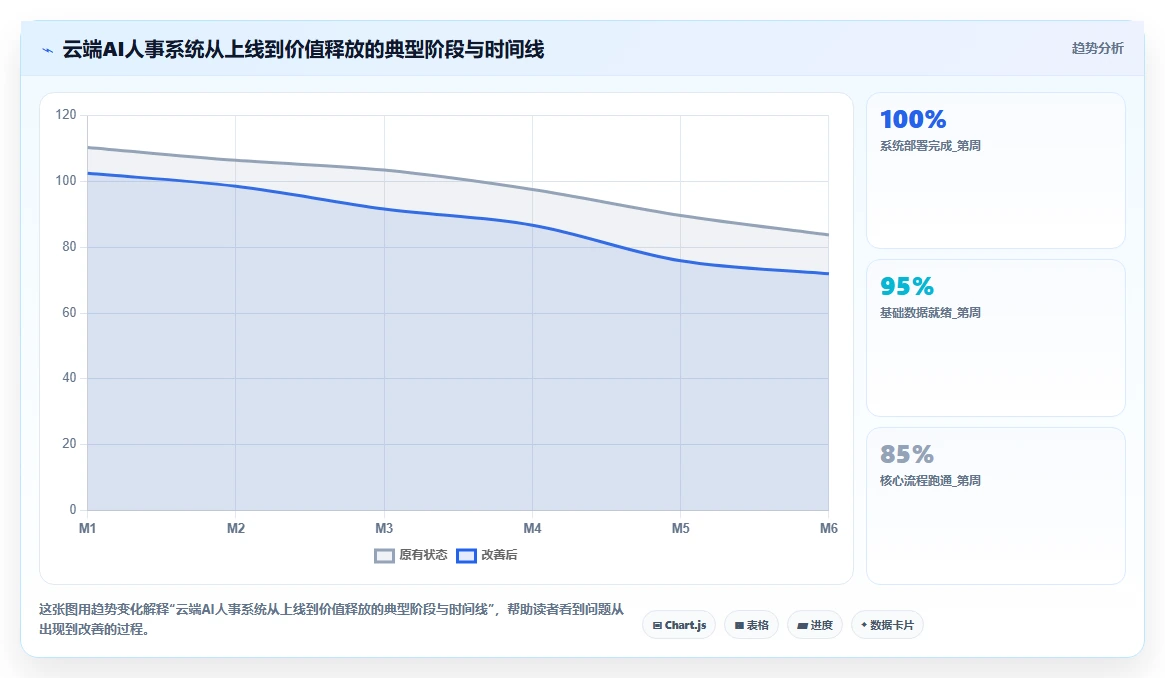Screen dimensions: 1165x678
Task: Click the 100% figure text
Action: point(913,120)
